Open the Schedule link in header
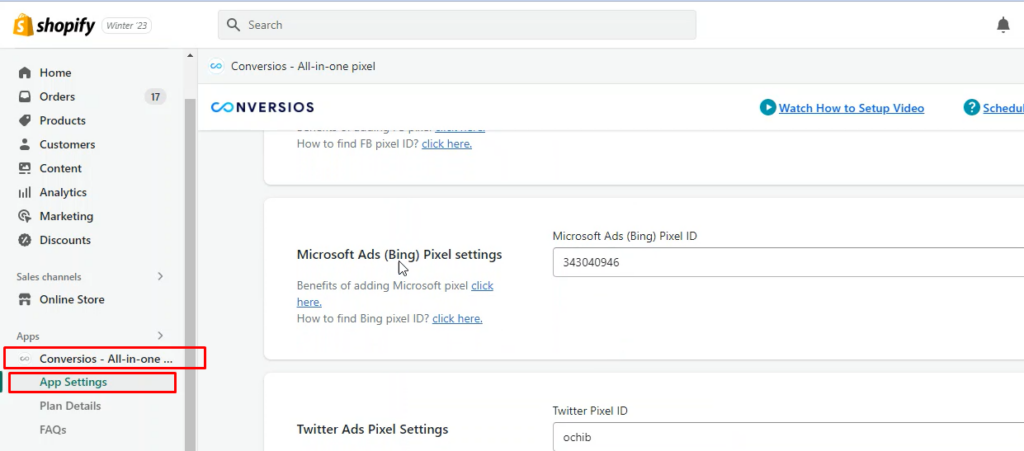The width and height of the screenshot is (1024, 451). (1003, 108)
